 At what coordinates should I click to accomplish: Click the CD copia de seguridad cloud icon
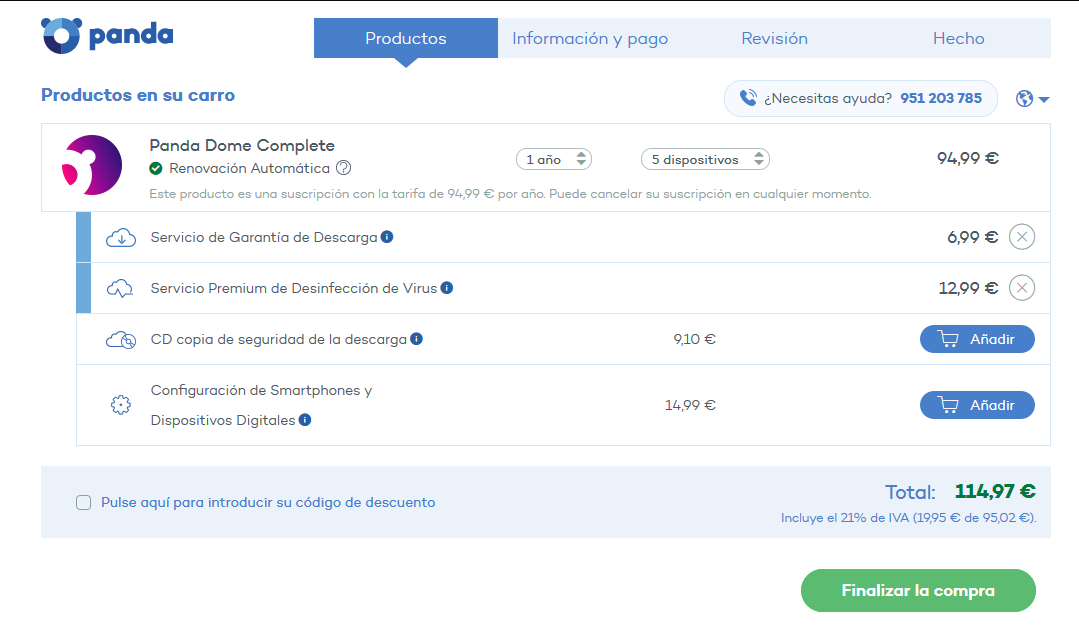(x=120, y=340)
